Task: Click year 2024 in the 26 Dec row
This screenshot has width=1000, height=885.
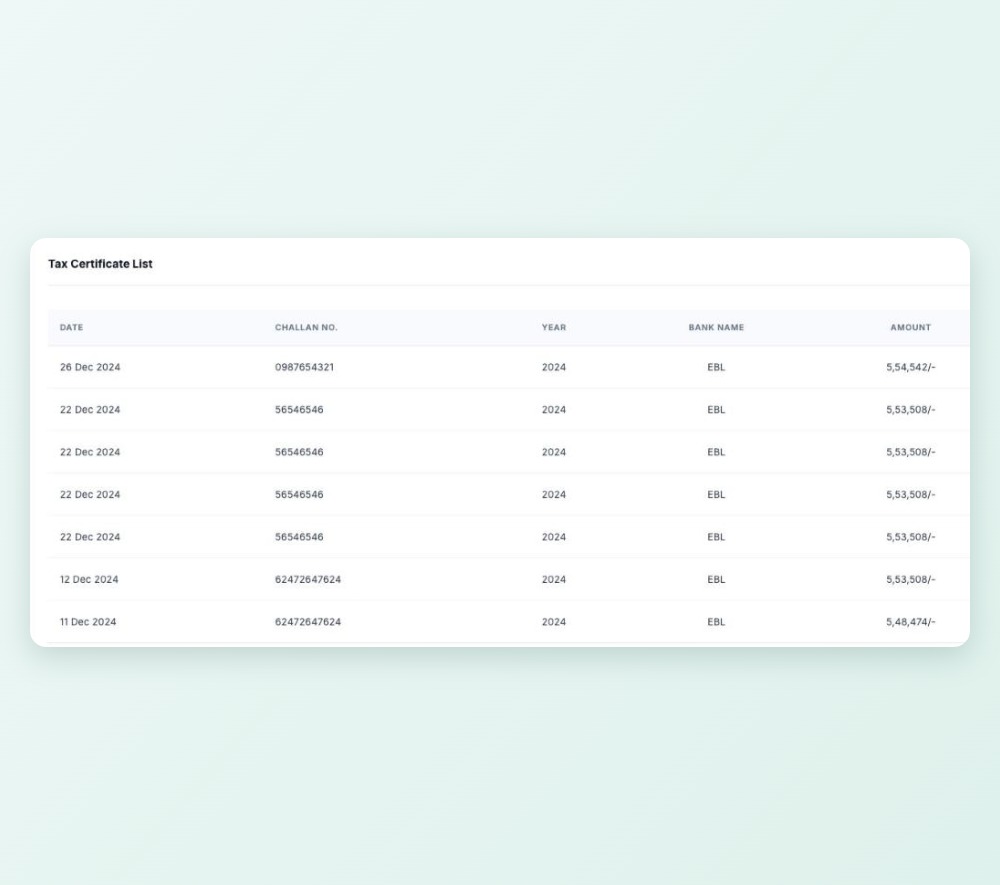Action: [554, 367]
